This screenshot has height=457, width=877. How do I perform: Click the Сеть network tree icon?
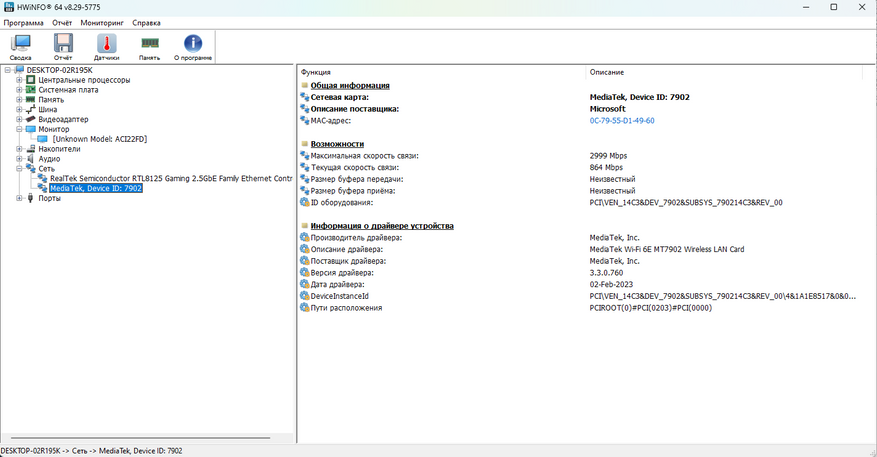click(x=31, y=168)
